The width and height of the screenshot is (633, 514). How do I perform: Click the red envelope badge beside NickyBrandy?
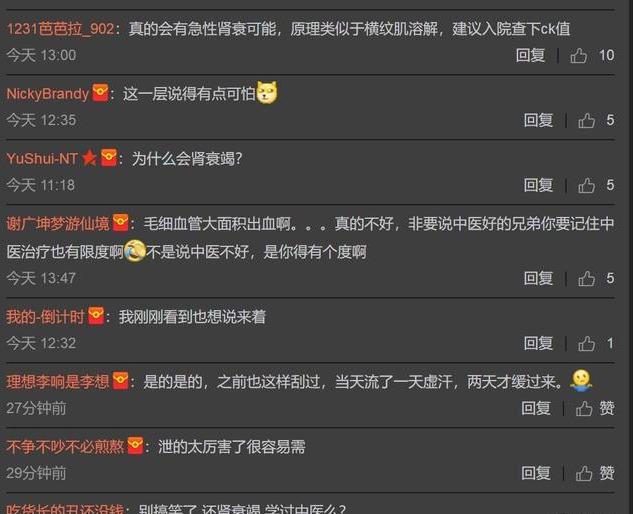[100, 93]
